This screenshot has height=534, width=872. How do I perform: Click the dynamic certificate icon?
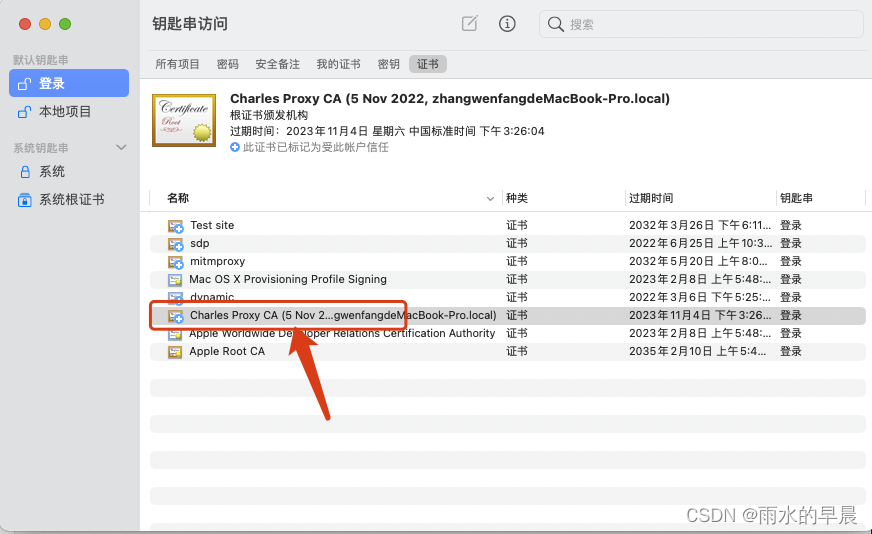[175, 298]
